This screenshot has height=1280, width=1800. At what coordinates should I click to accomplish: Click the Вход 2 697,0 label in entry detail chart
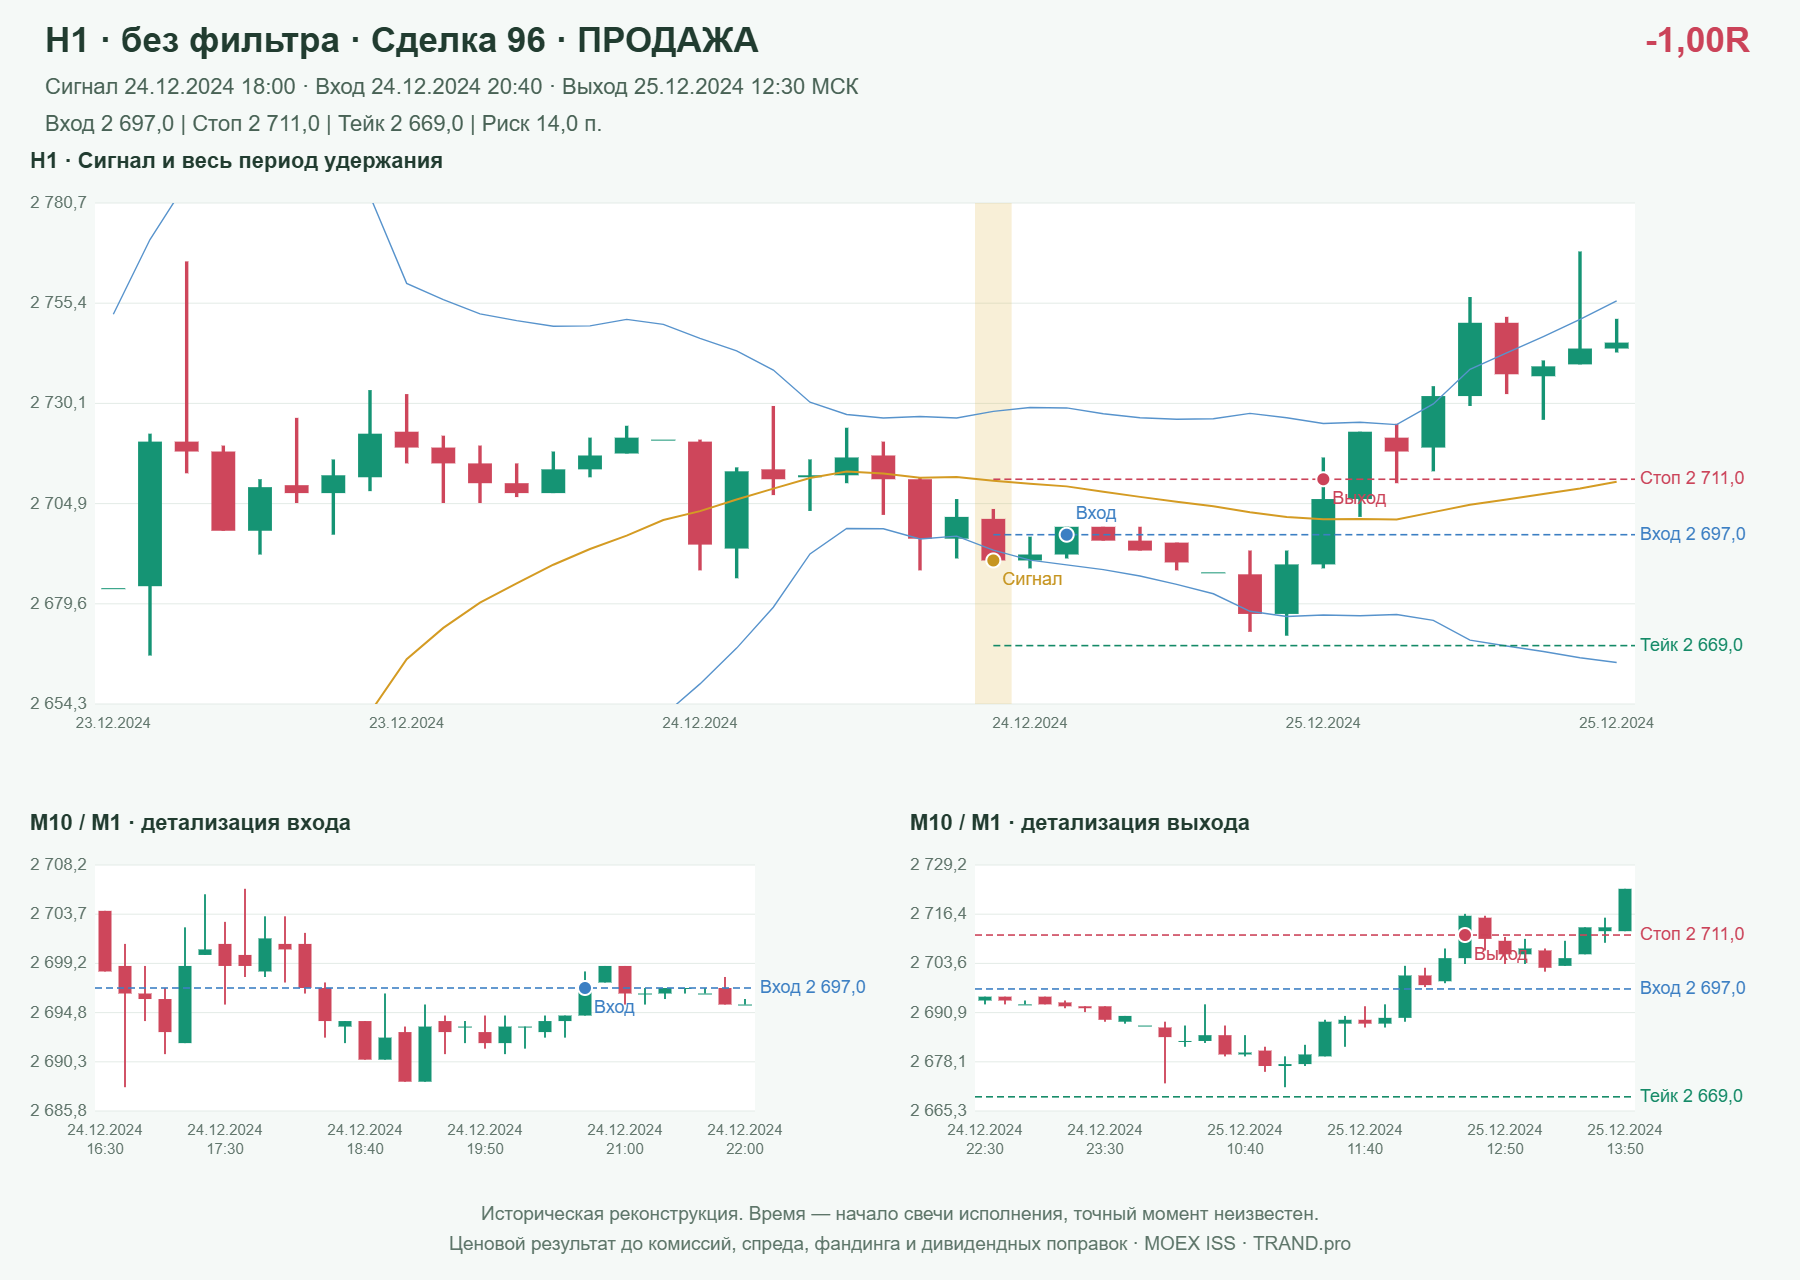tap(813, 987)
